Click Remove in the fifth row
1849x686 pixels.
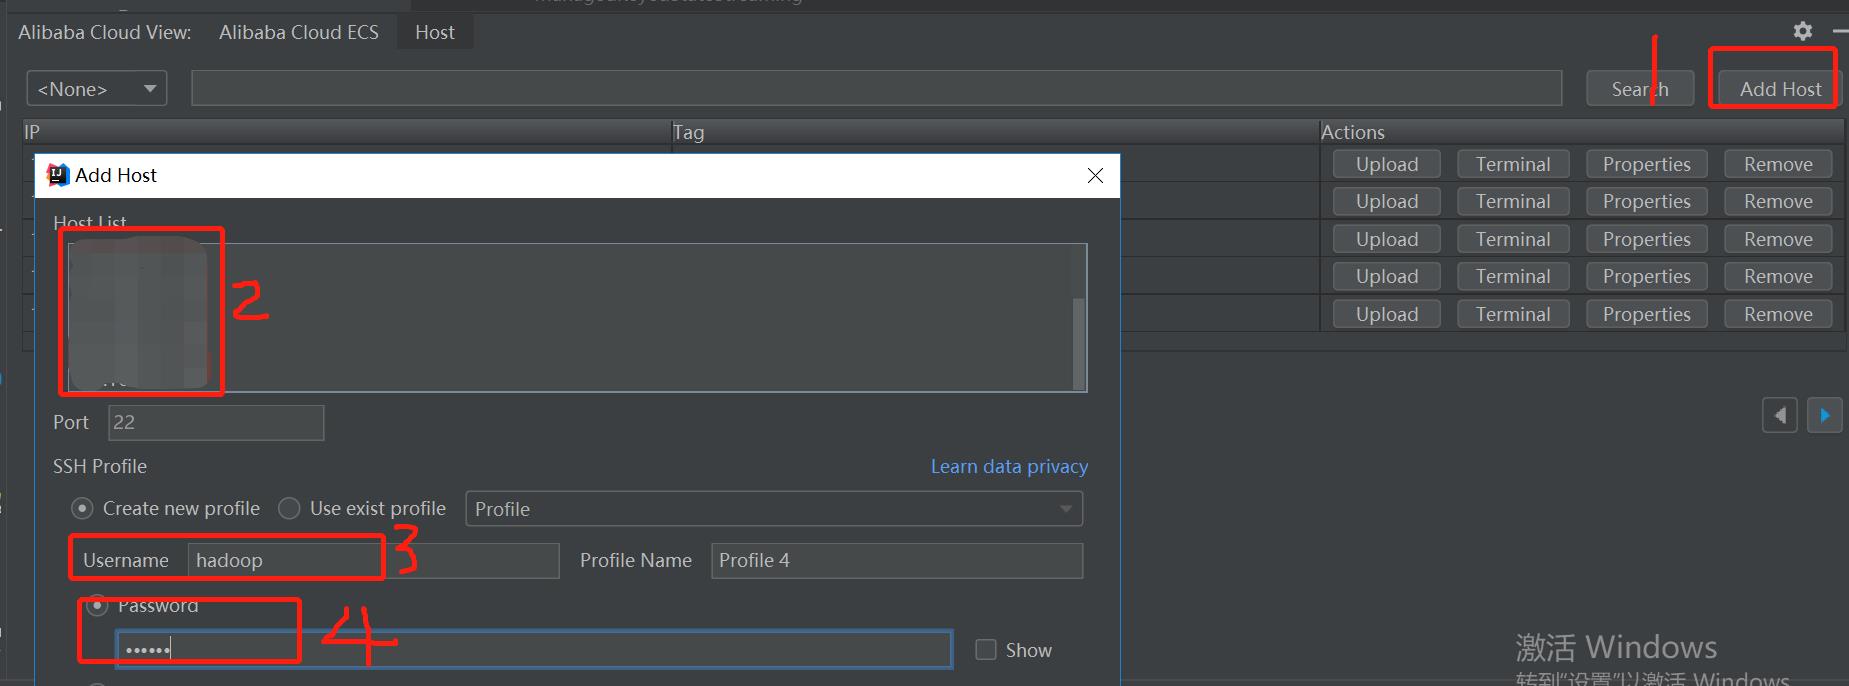(x=1778, y=314)
